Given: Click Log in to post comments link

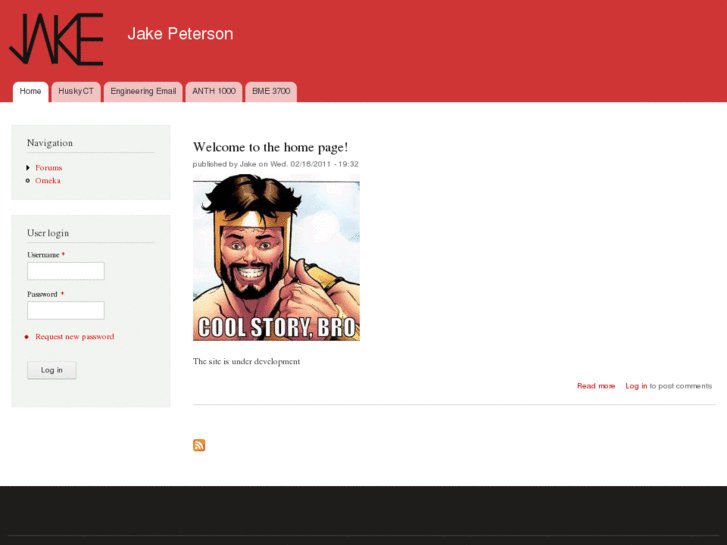Looking at the screenshot, I should tap(636, 386).
